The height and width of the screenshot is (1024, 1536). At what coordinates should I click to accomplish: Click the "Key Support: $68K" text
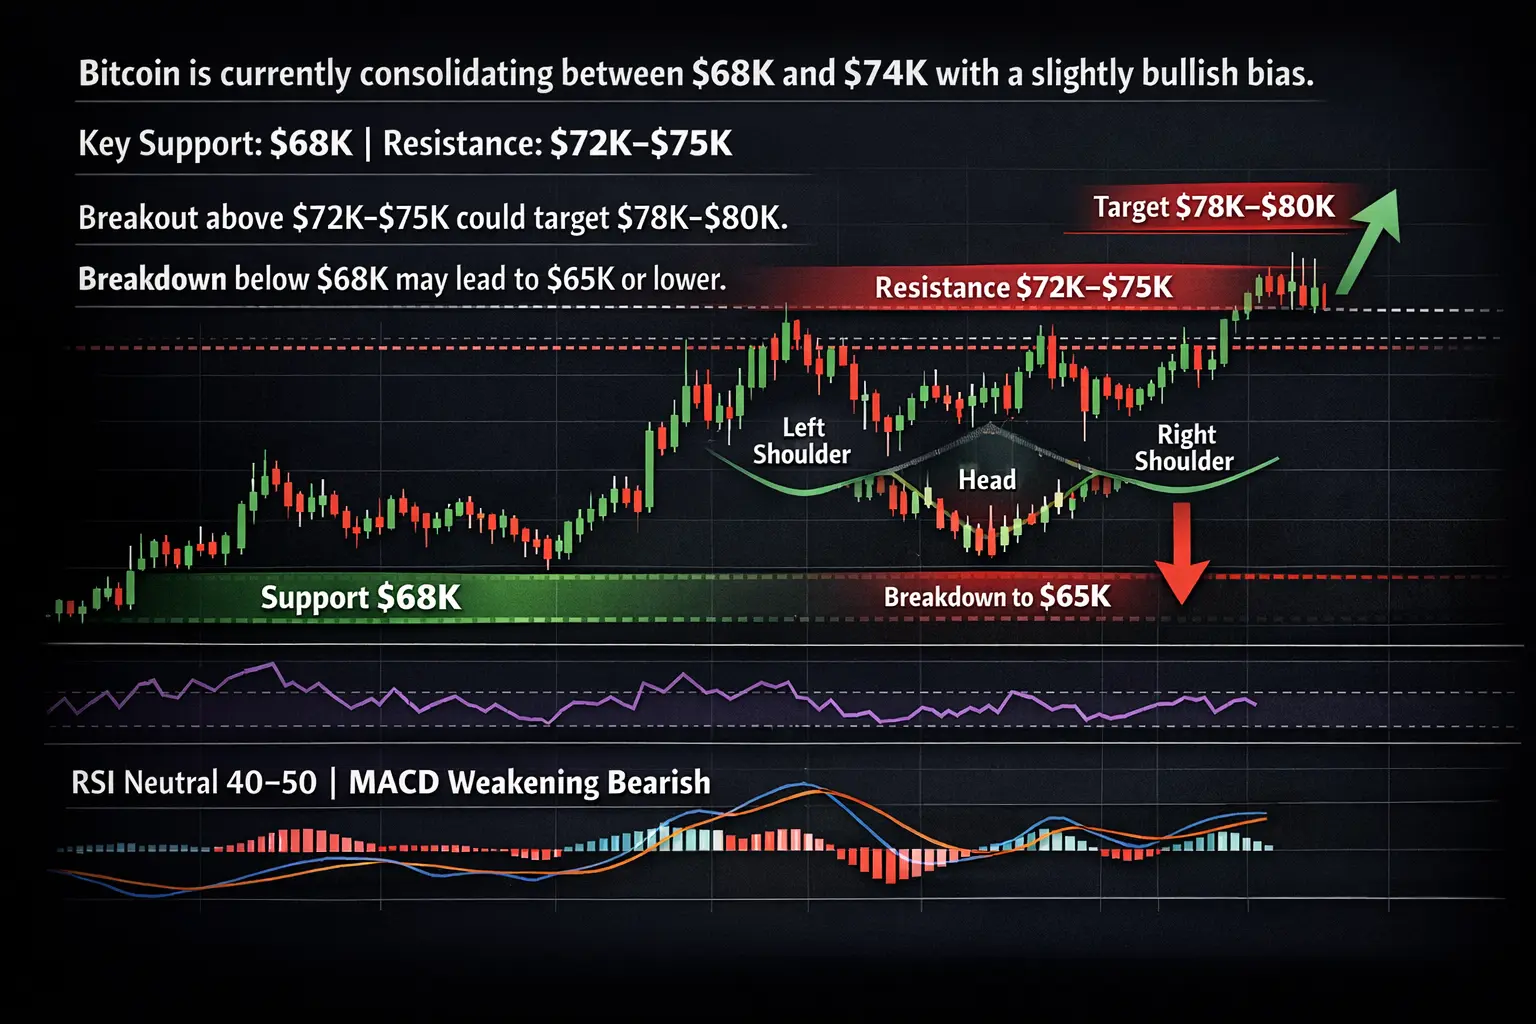(215, 144)
